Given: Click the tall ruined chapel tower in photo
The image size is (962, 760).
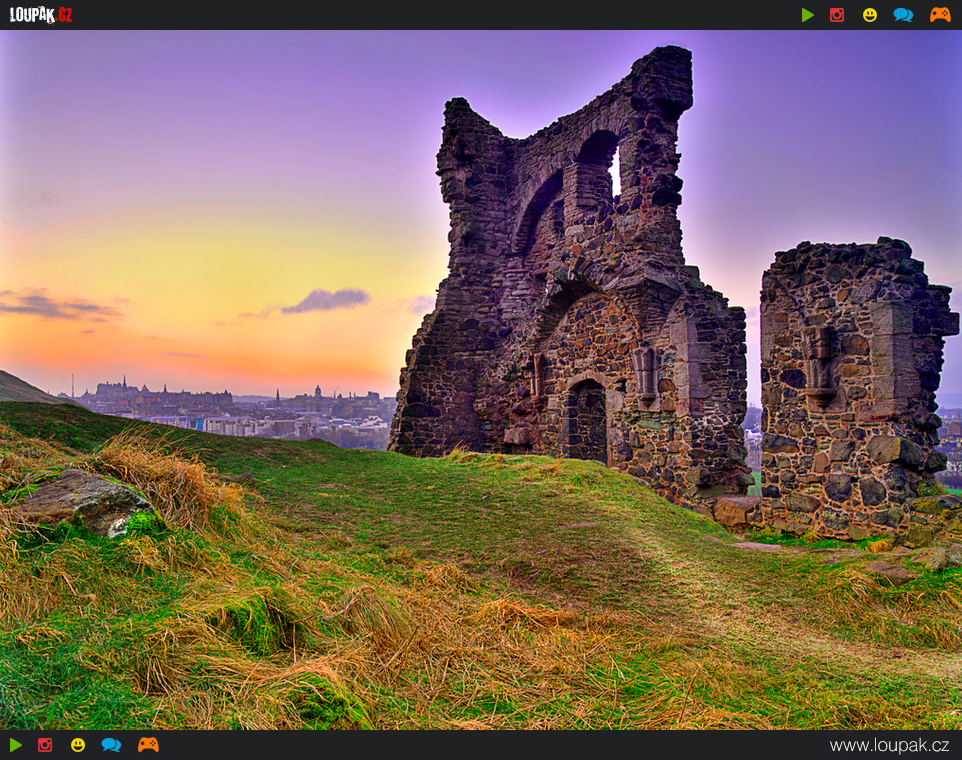Looking at the screenshot, I should pos(560,280).
